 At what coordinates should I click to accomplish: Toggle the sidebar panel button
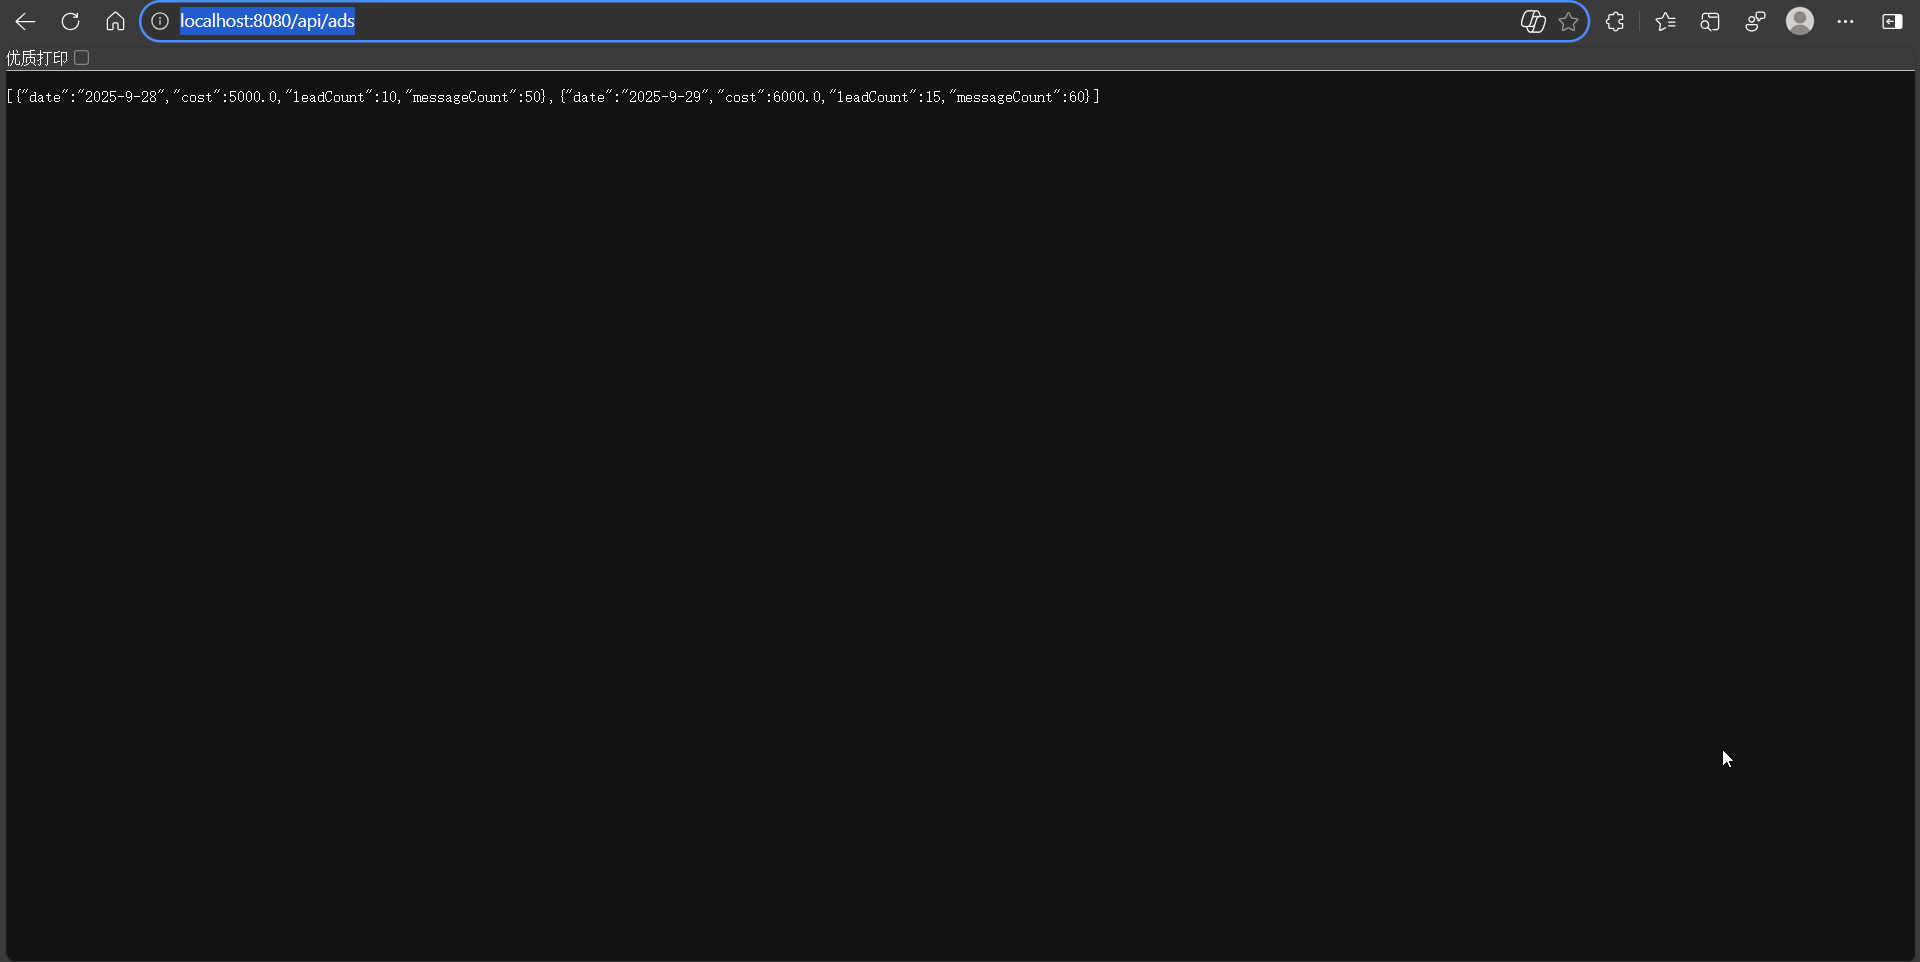point(1892,21)
